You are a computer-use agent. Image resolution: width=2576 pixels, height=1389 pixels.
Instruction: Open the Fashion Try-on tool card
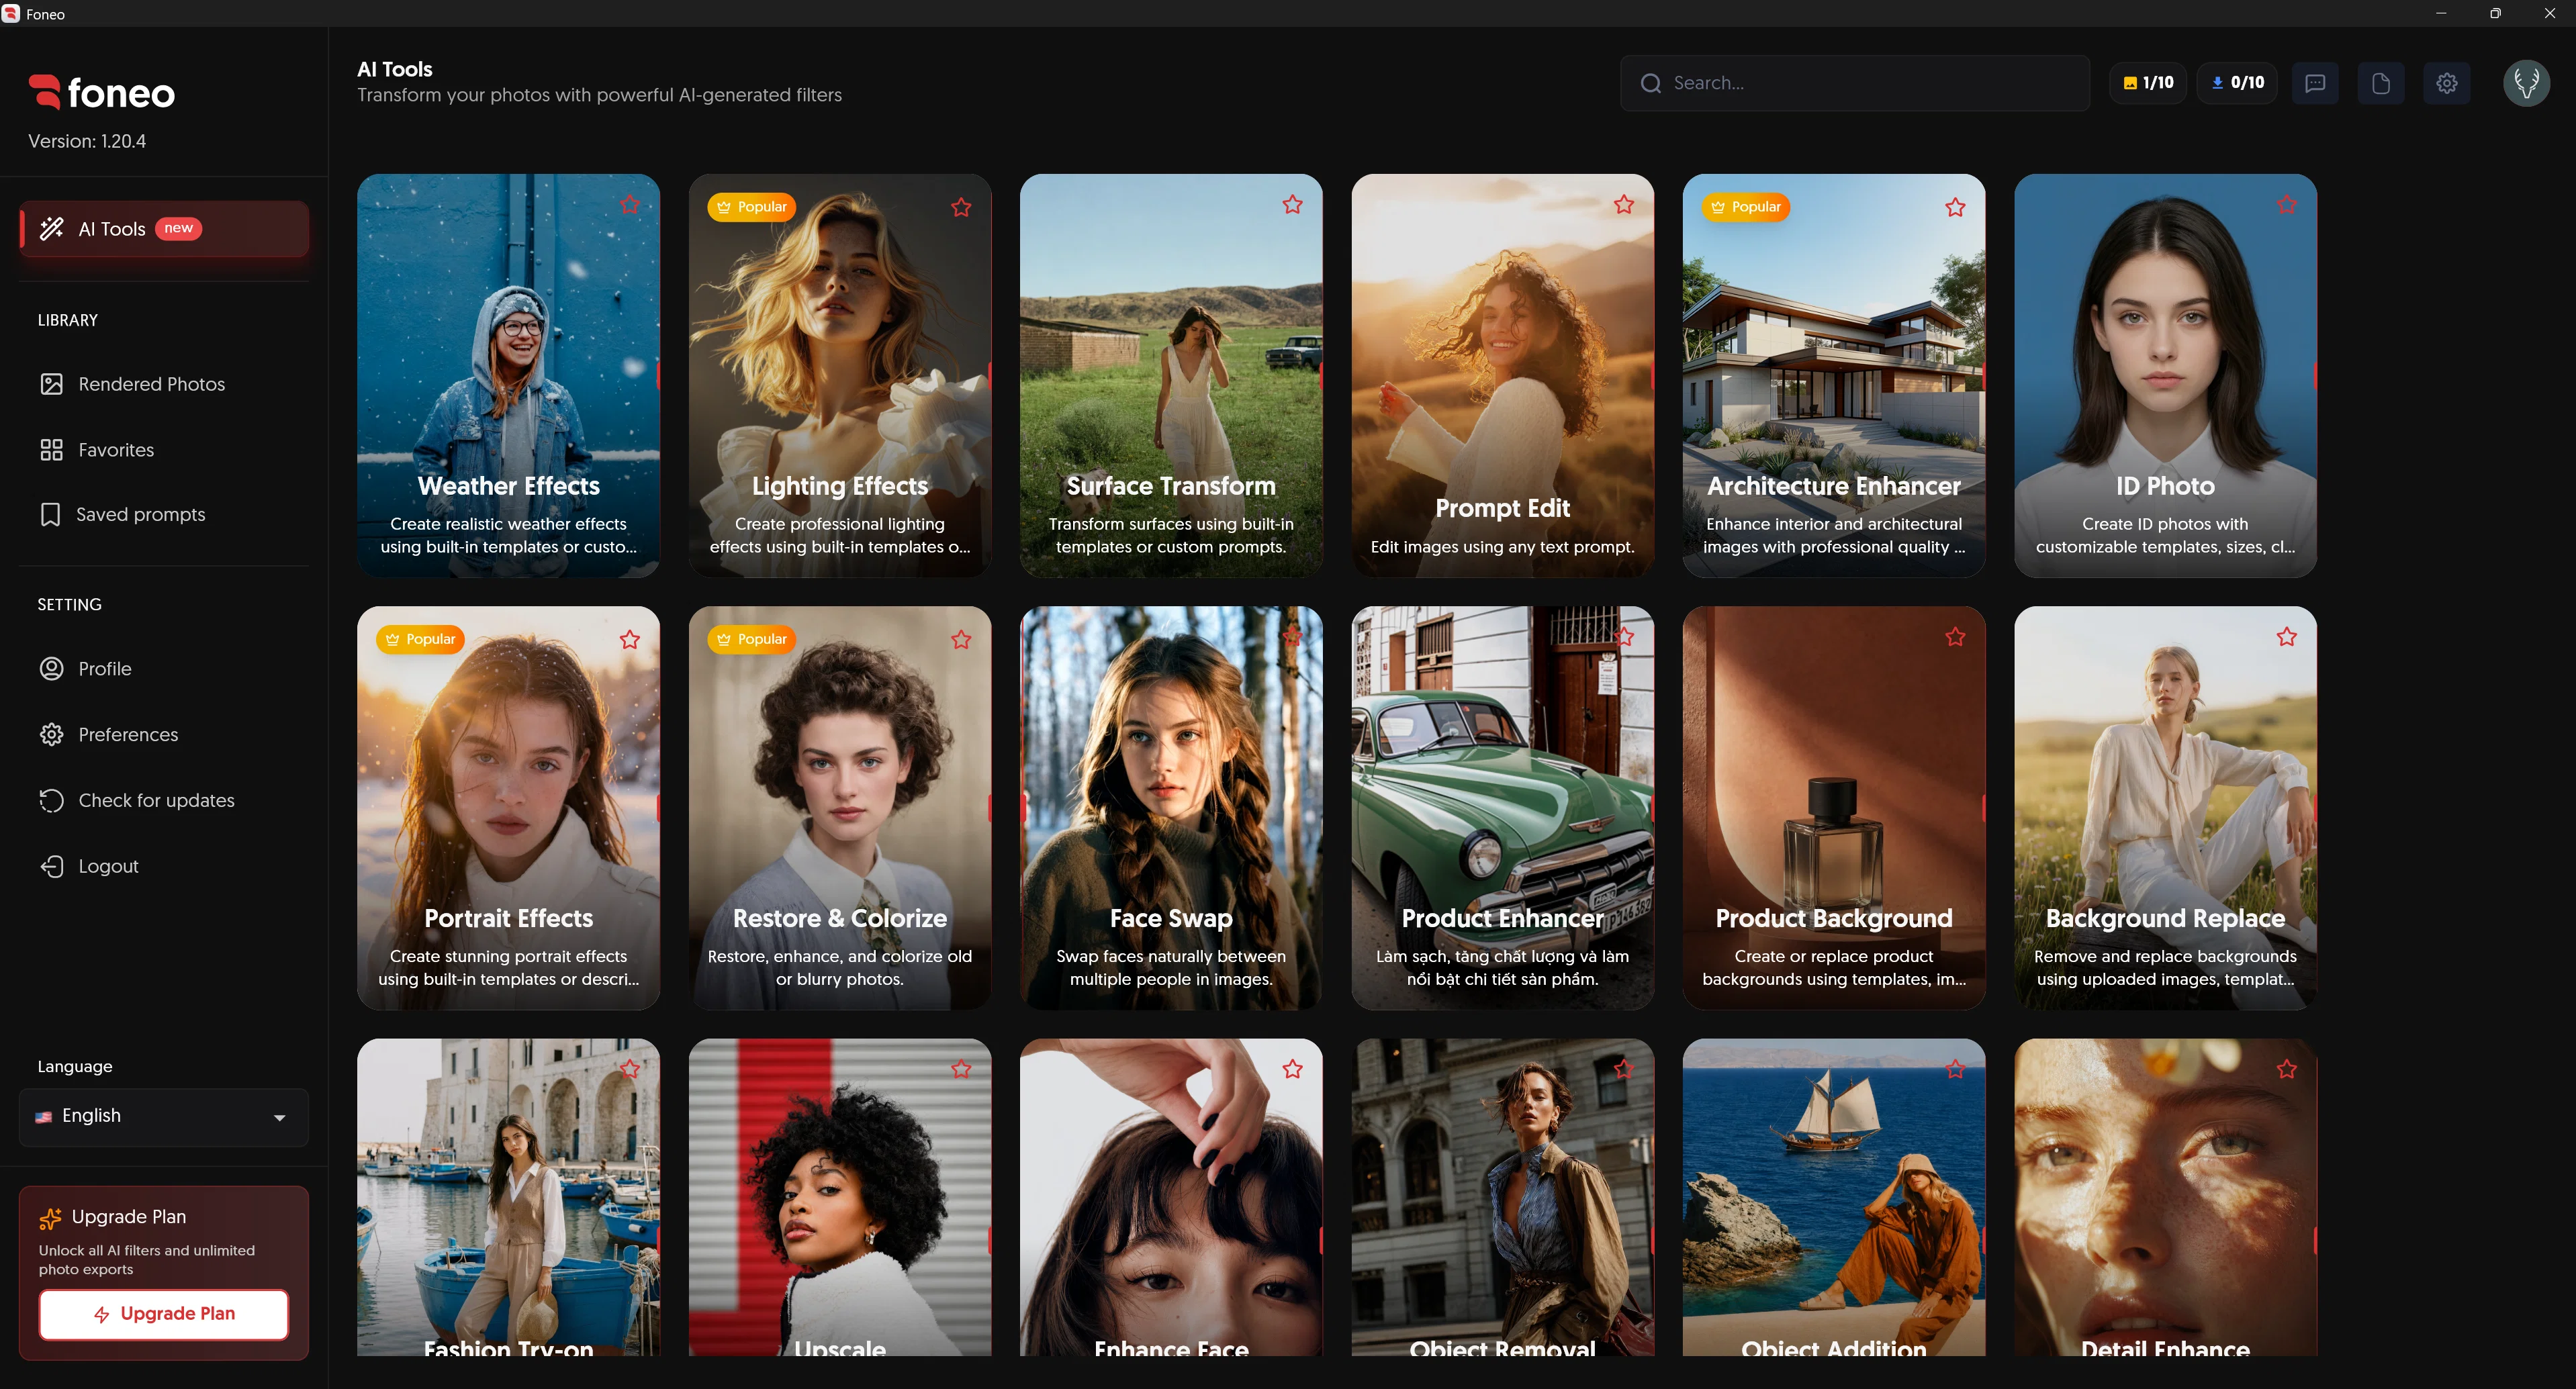(508, 1197)
